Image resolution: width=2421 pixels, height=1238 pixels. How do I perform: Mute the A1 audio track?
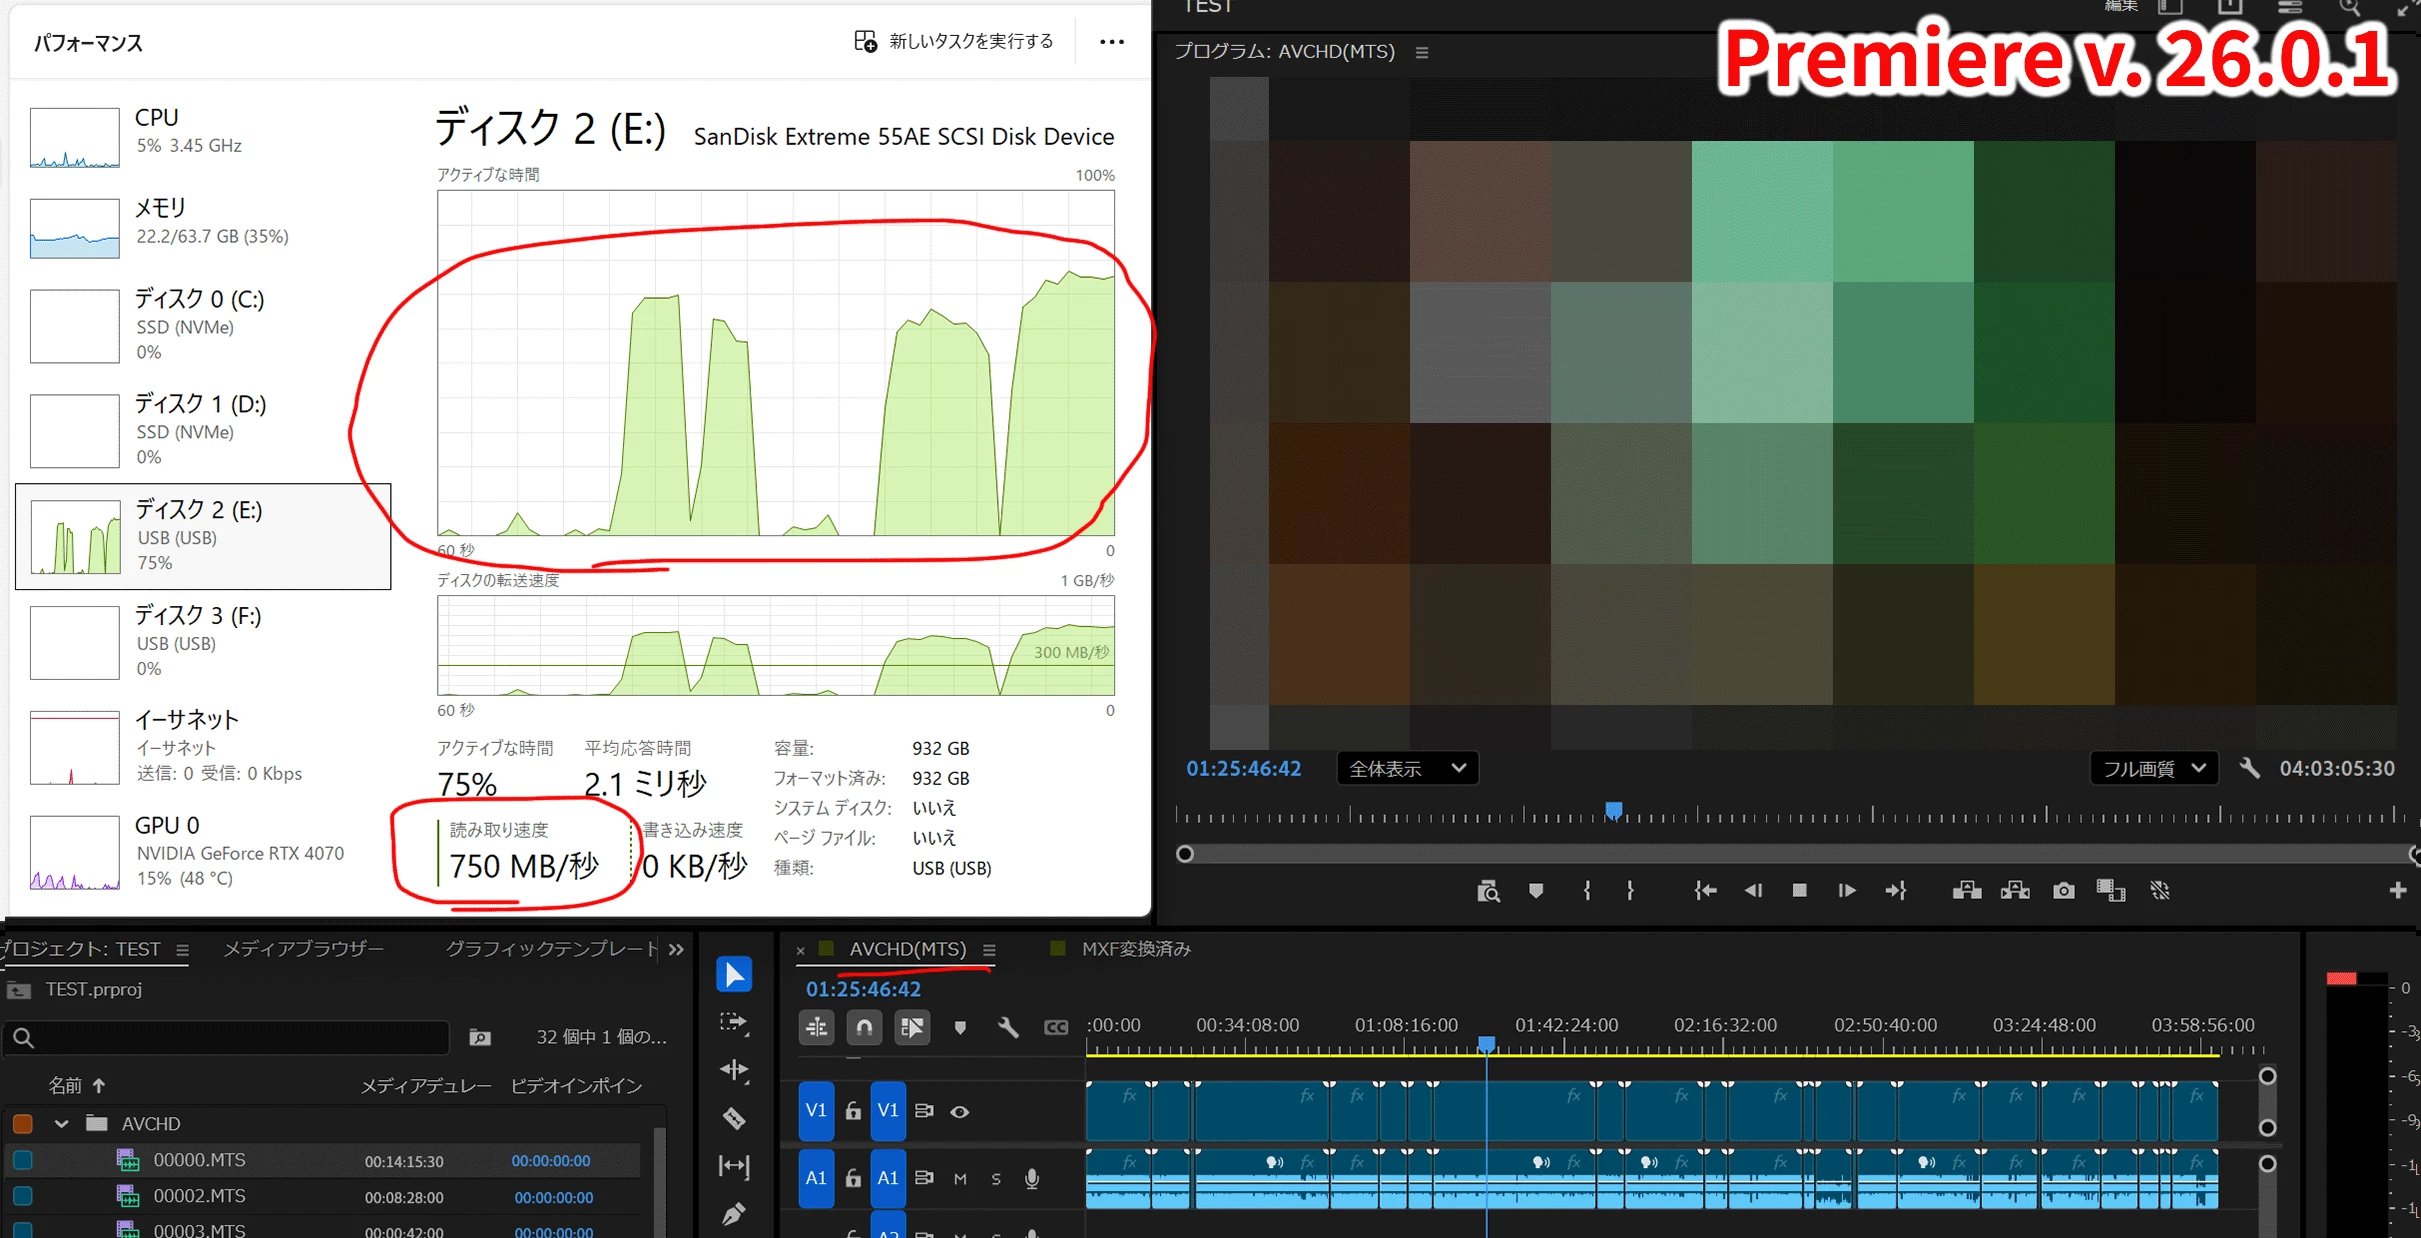point(960,1178)
